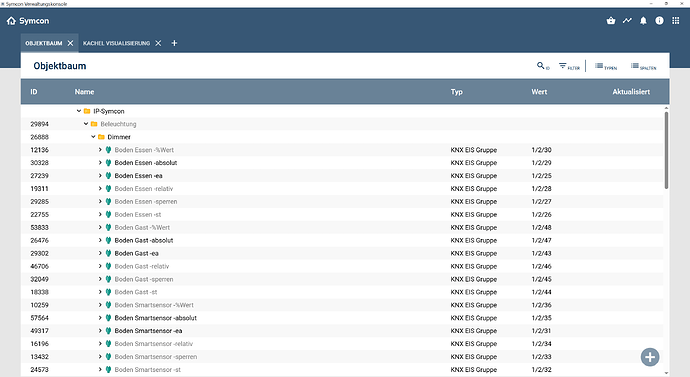
Task: Click ID 12136 cell
Action: tap(40, 150)
